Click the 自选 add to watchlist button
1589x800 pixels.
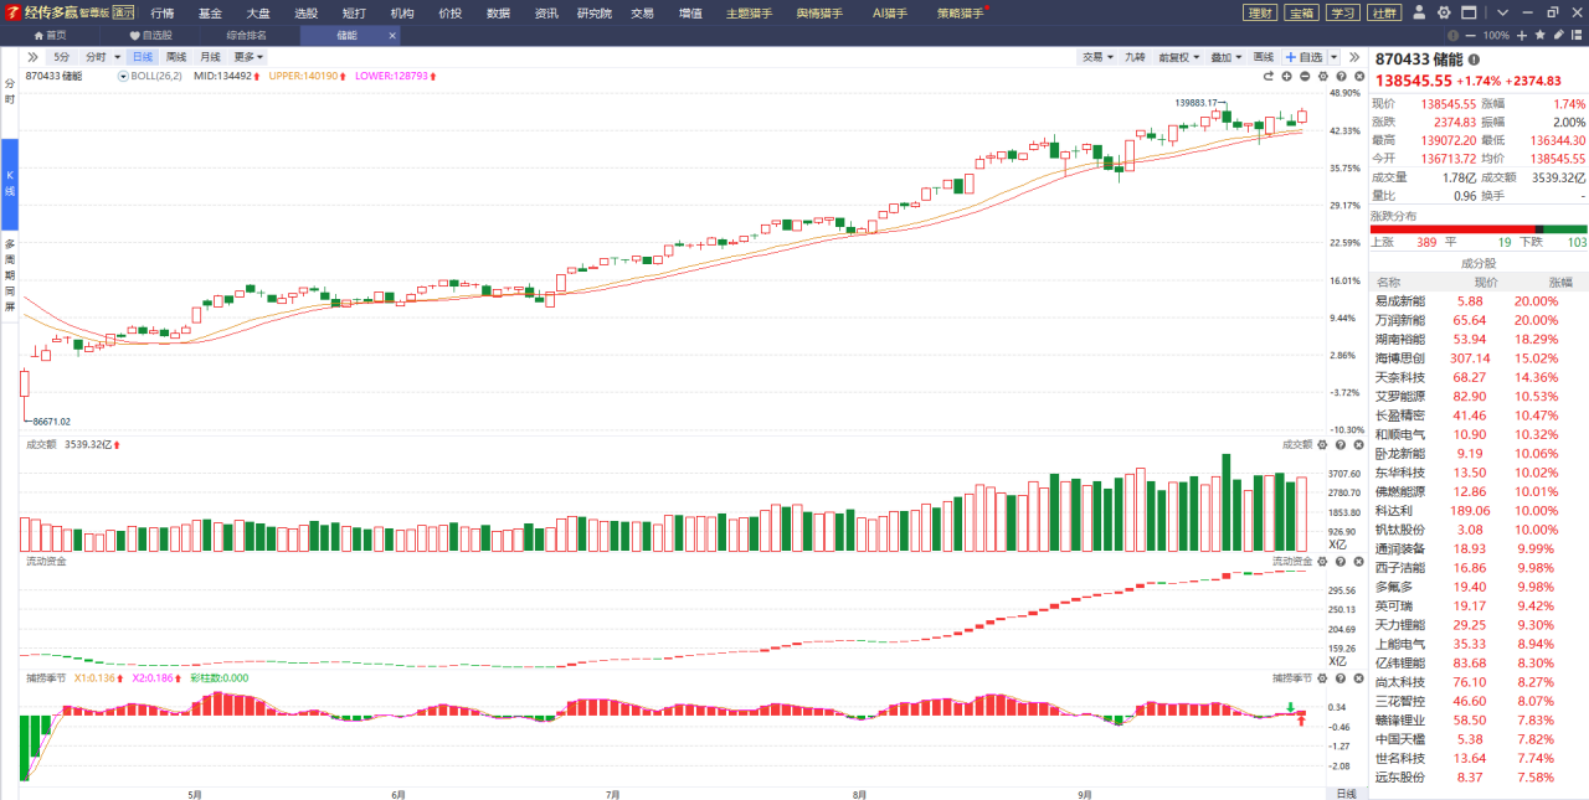point(1305,57)
